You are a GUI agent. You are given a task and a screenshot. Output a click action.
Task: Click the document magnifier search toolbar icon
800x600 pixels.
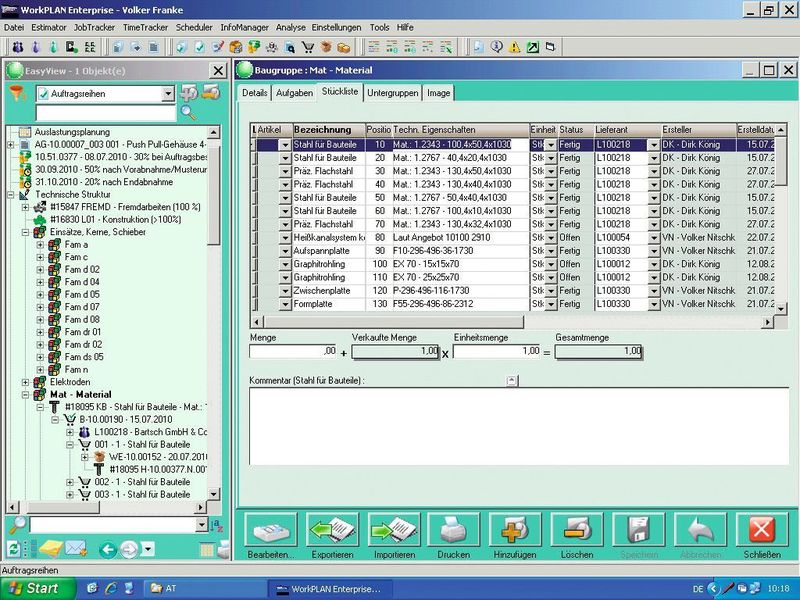pyautogui.click(x=290, y=47)
